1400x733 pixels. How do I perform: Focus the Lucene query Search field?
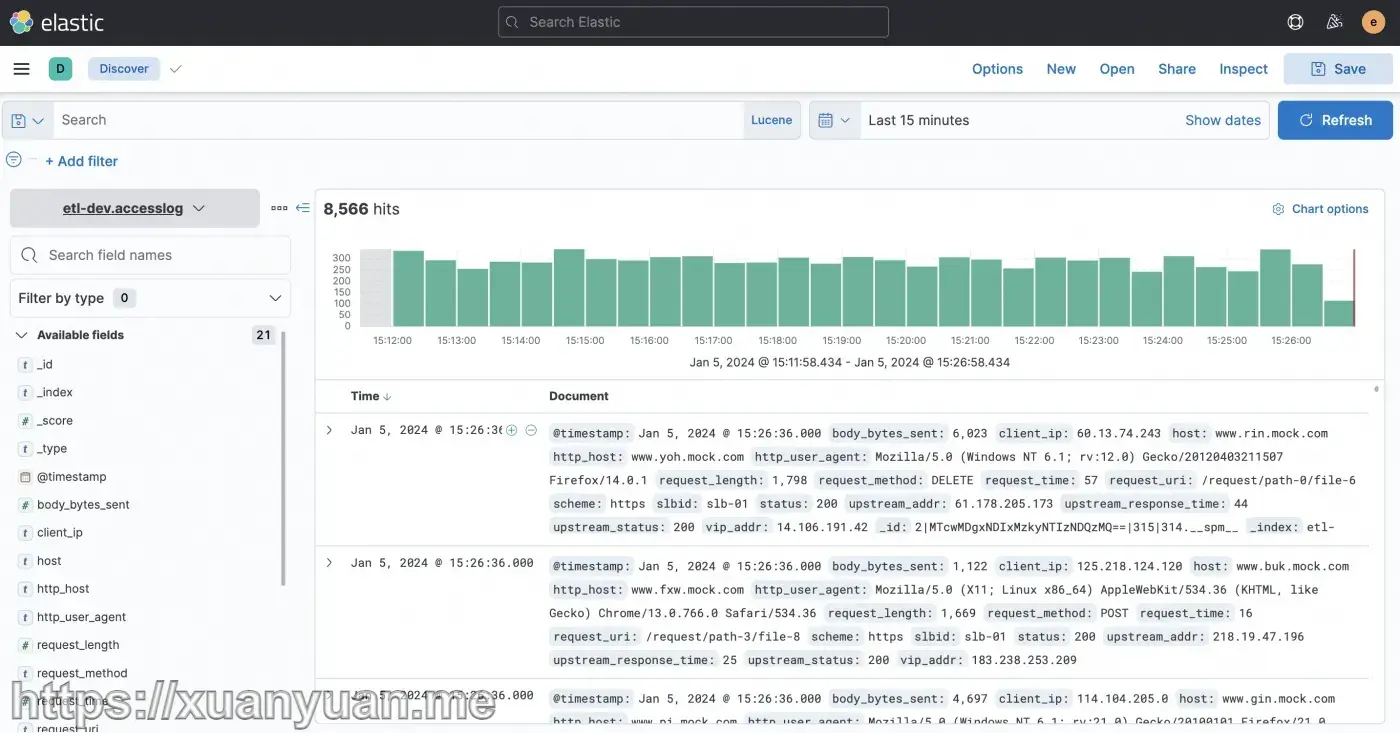(x=398, y=120)
